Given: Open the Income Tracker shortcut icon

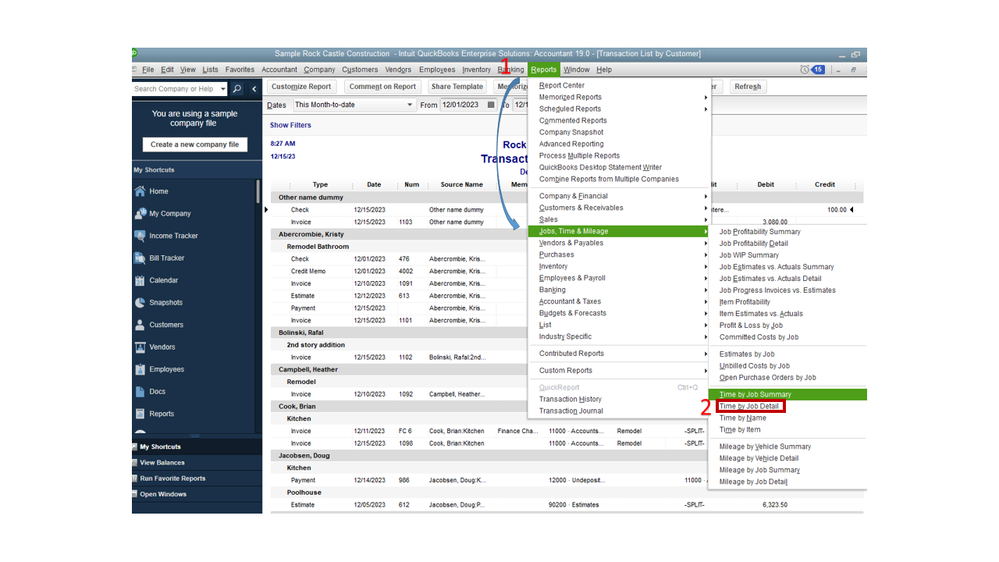Looking at the screenshot, I should pyautogui.click(x=140, y=236).
